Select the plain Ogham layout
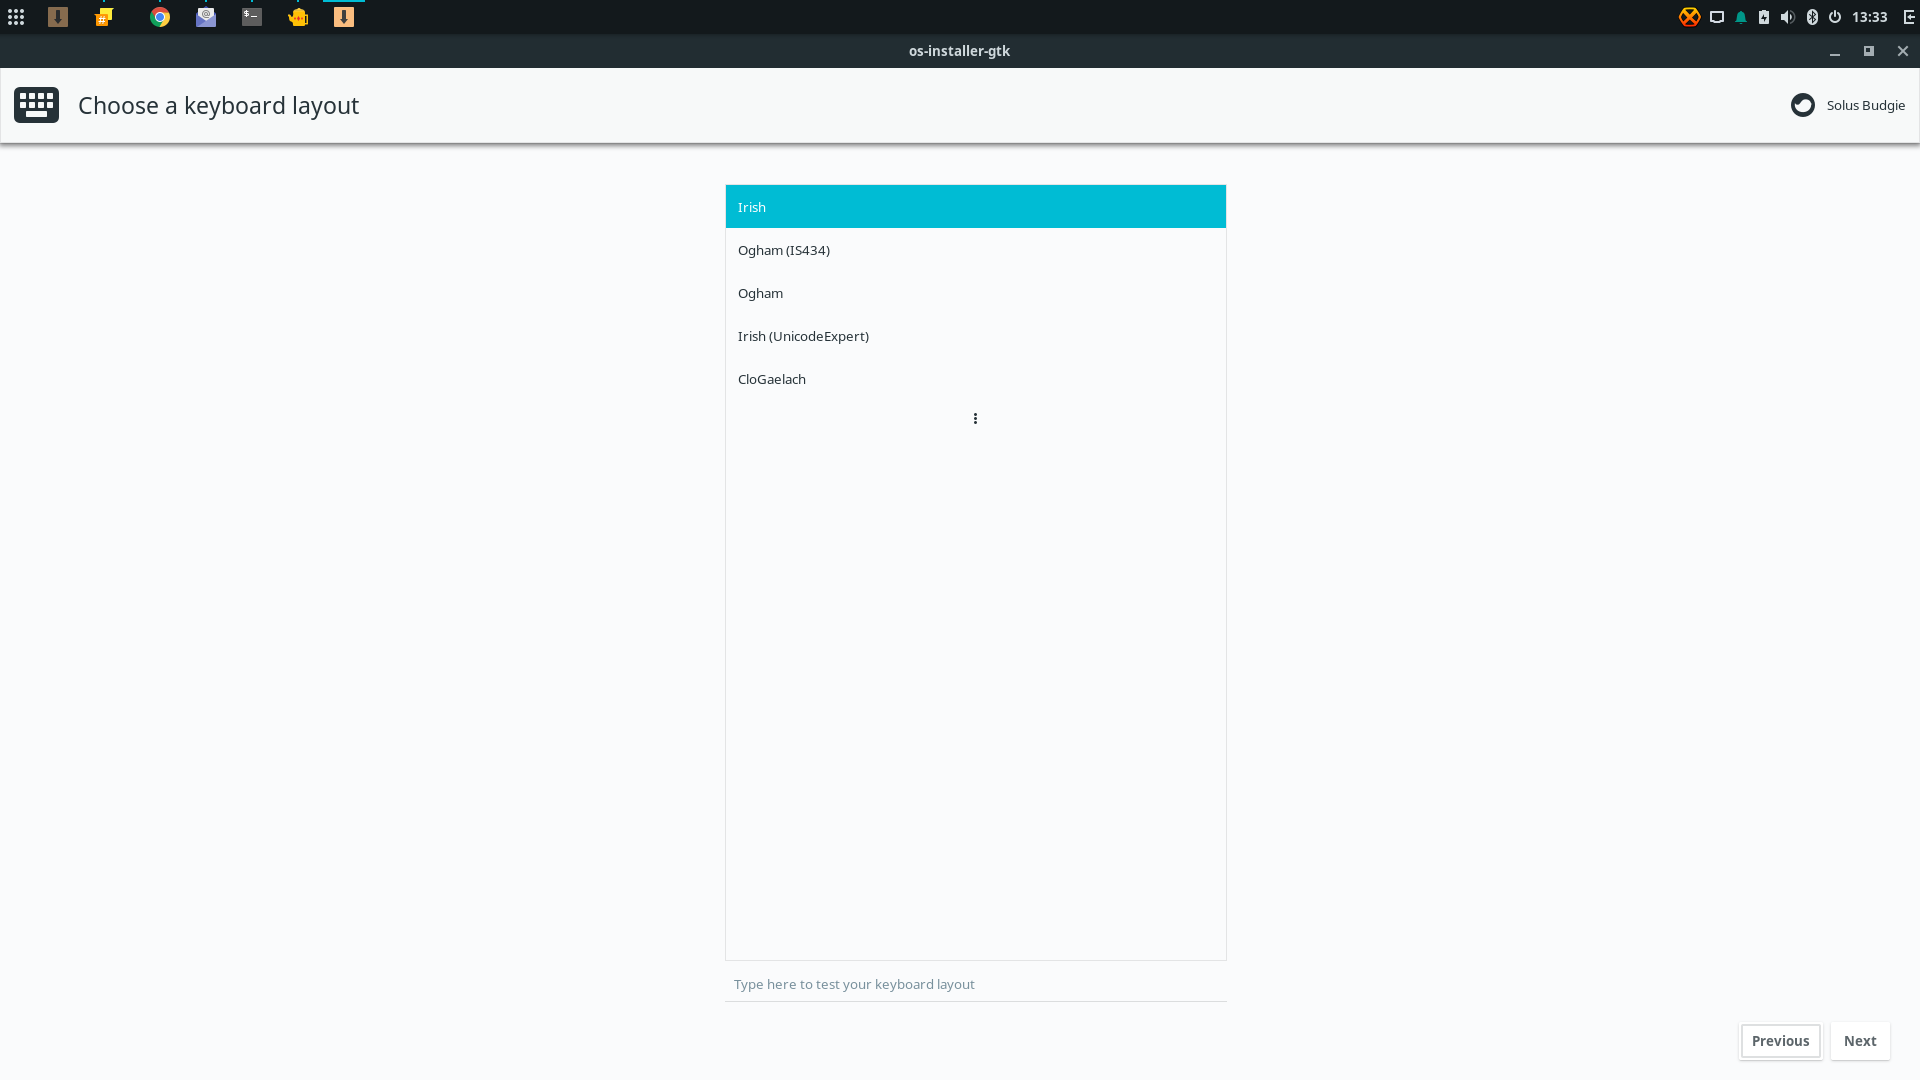Image resolution: width=1920 pixels, height=1080 pixels. (976, 293)
